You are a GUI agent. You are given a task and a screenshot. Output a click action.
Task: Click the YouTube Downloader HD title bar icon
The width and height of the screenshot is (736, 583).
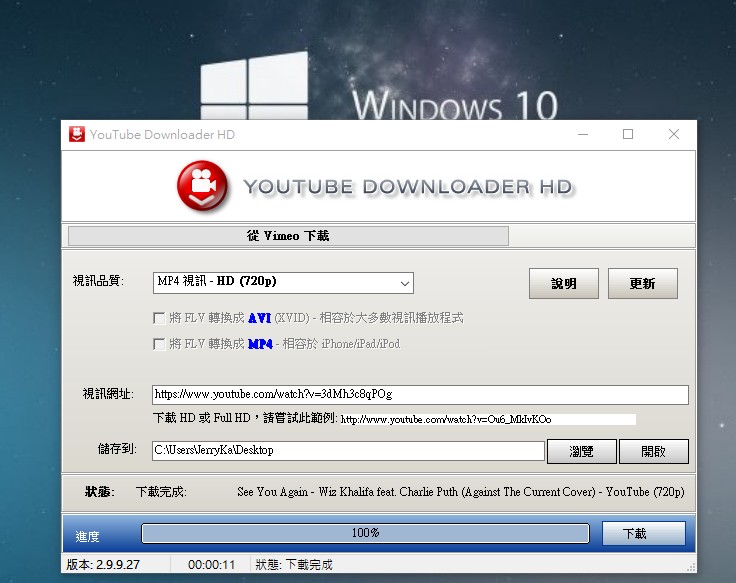pyautogui.click(x=77, y=134)
